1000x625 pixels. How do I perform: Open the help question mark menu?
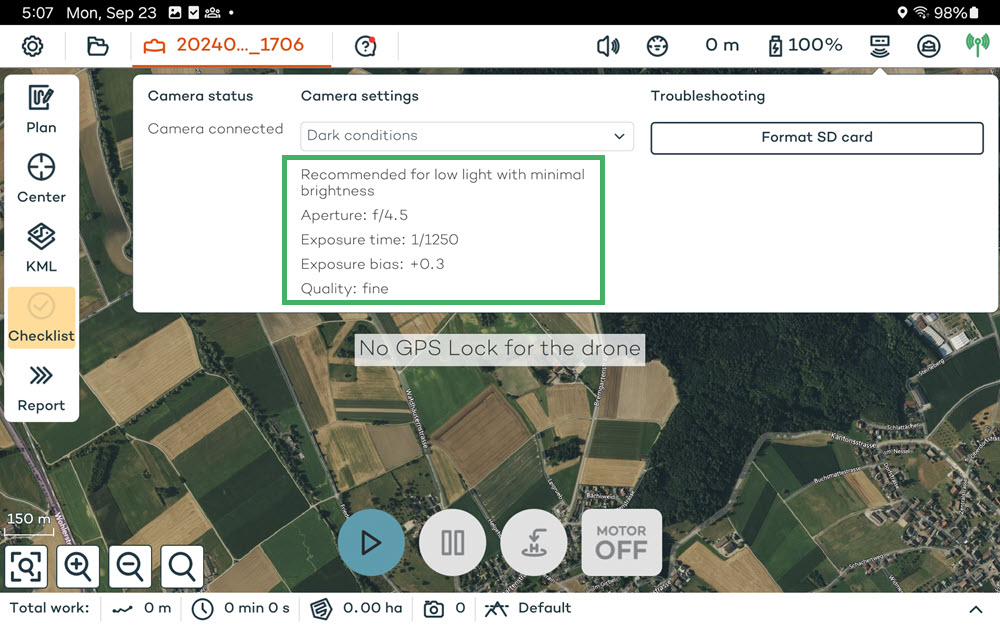point(365,45)
